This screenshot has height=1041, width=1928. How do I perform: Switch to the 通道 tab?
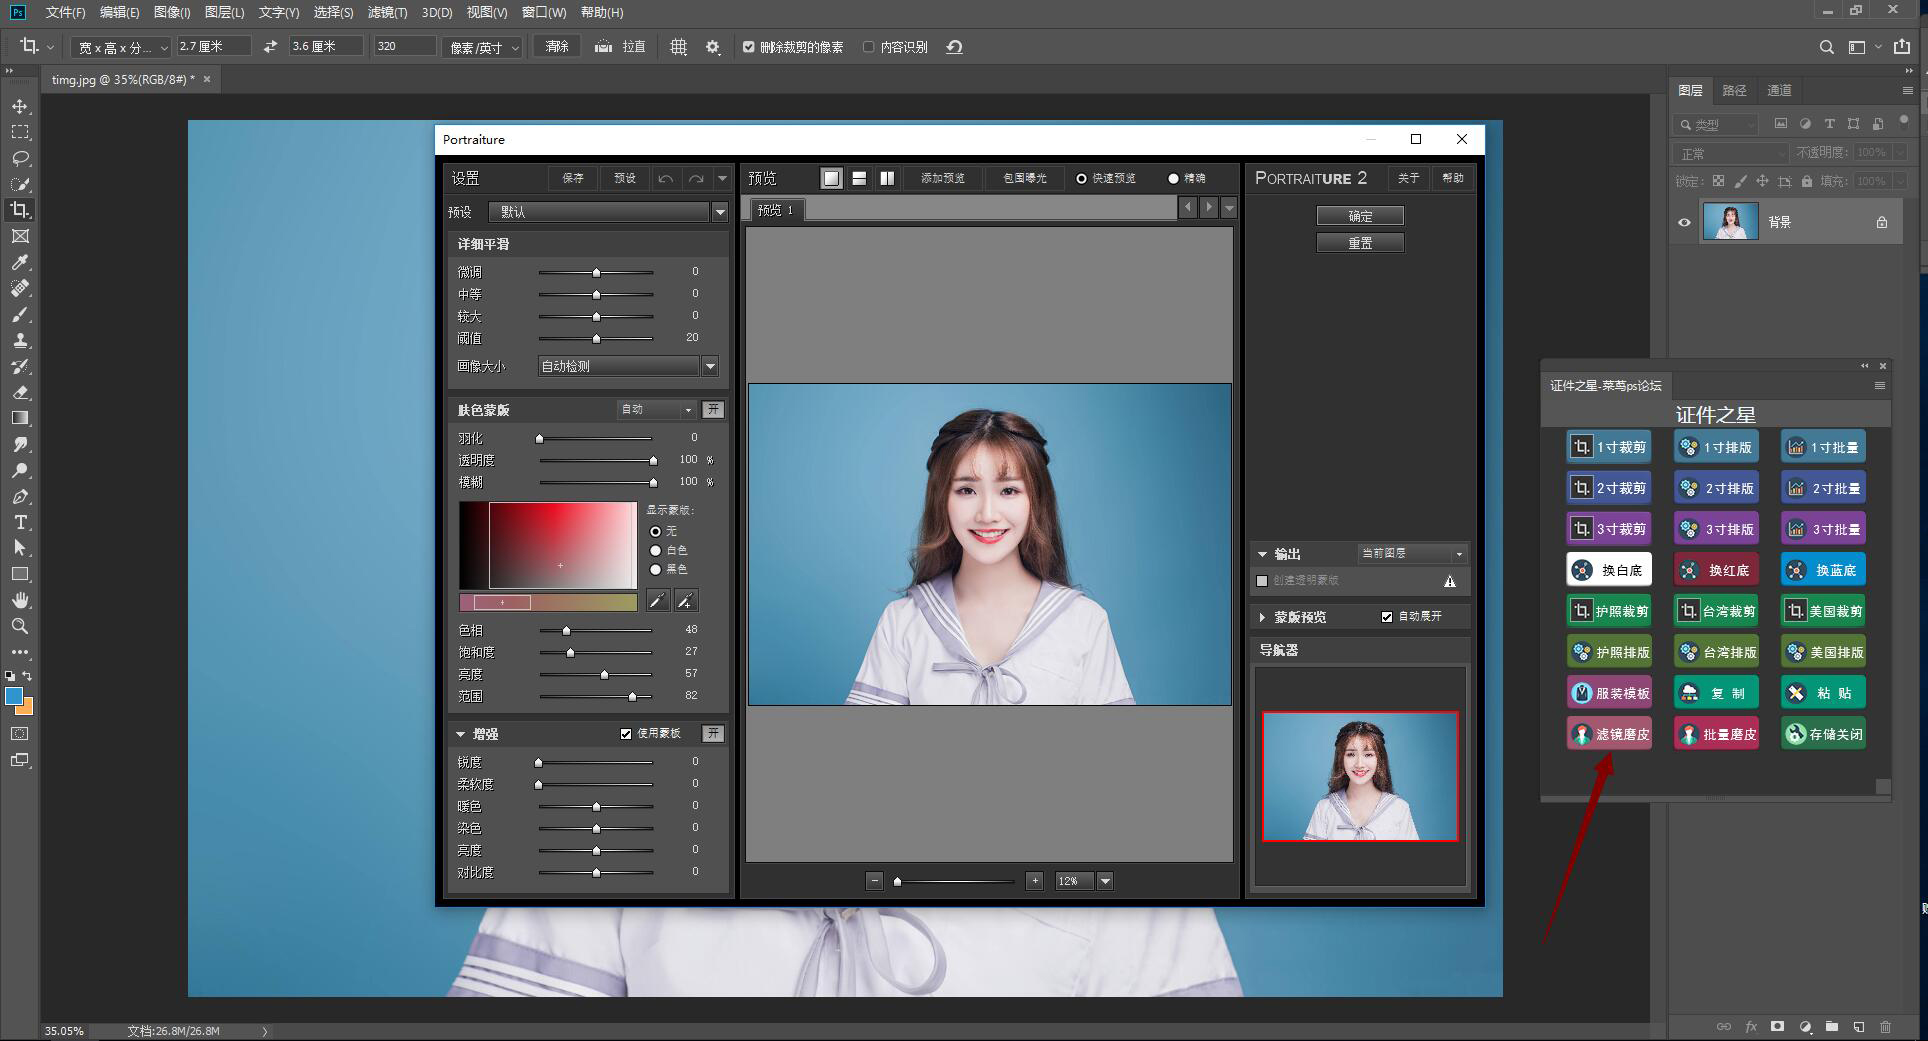(1779, 90)
